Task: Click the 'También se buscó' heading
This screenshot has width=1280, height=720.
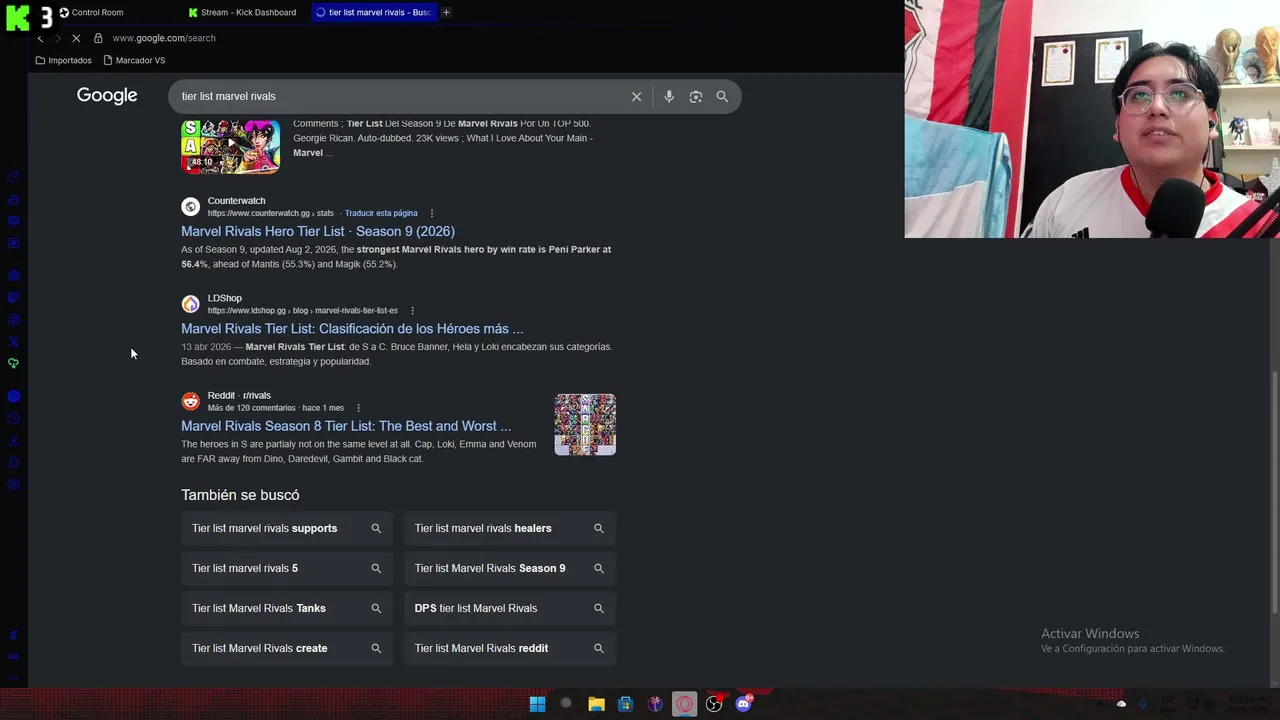Action: point(240,495)
